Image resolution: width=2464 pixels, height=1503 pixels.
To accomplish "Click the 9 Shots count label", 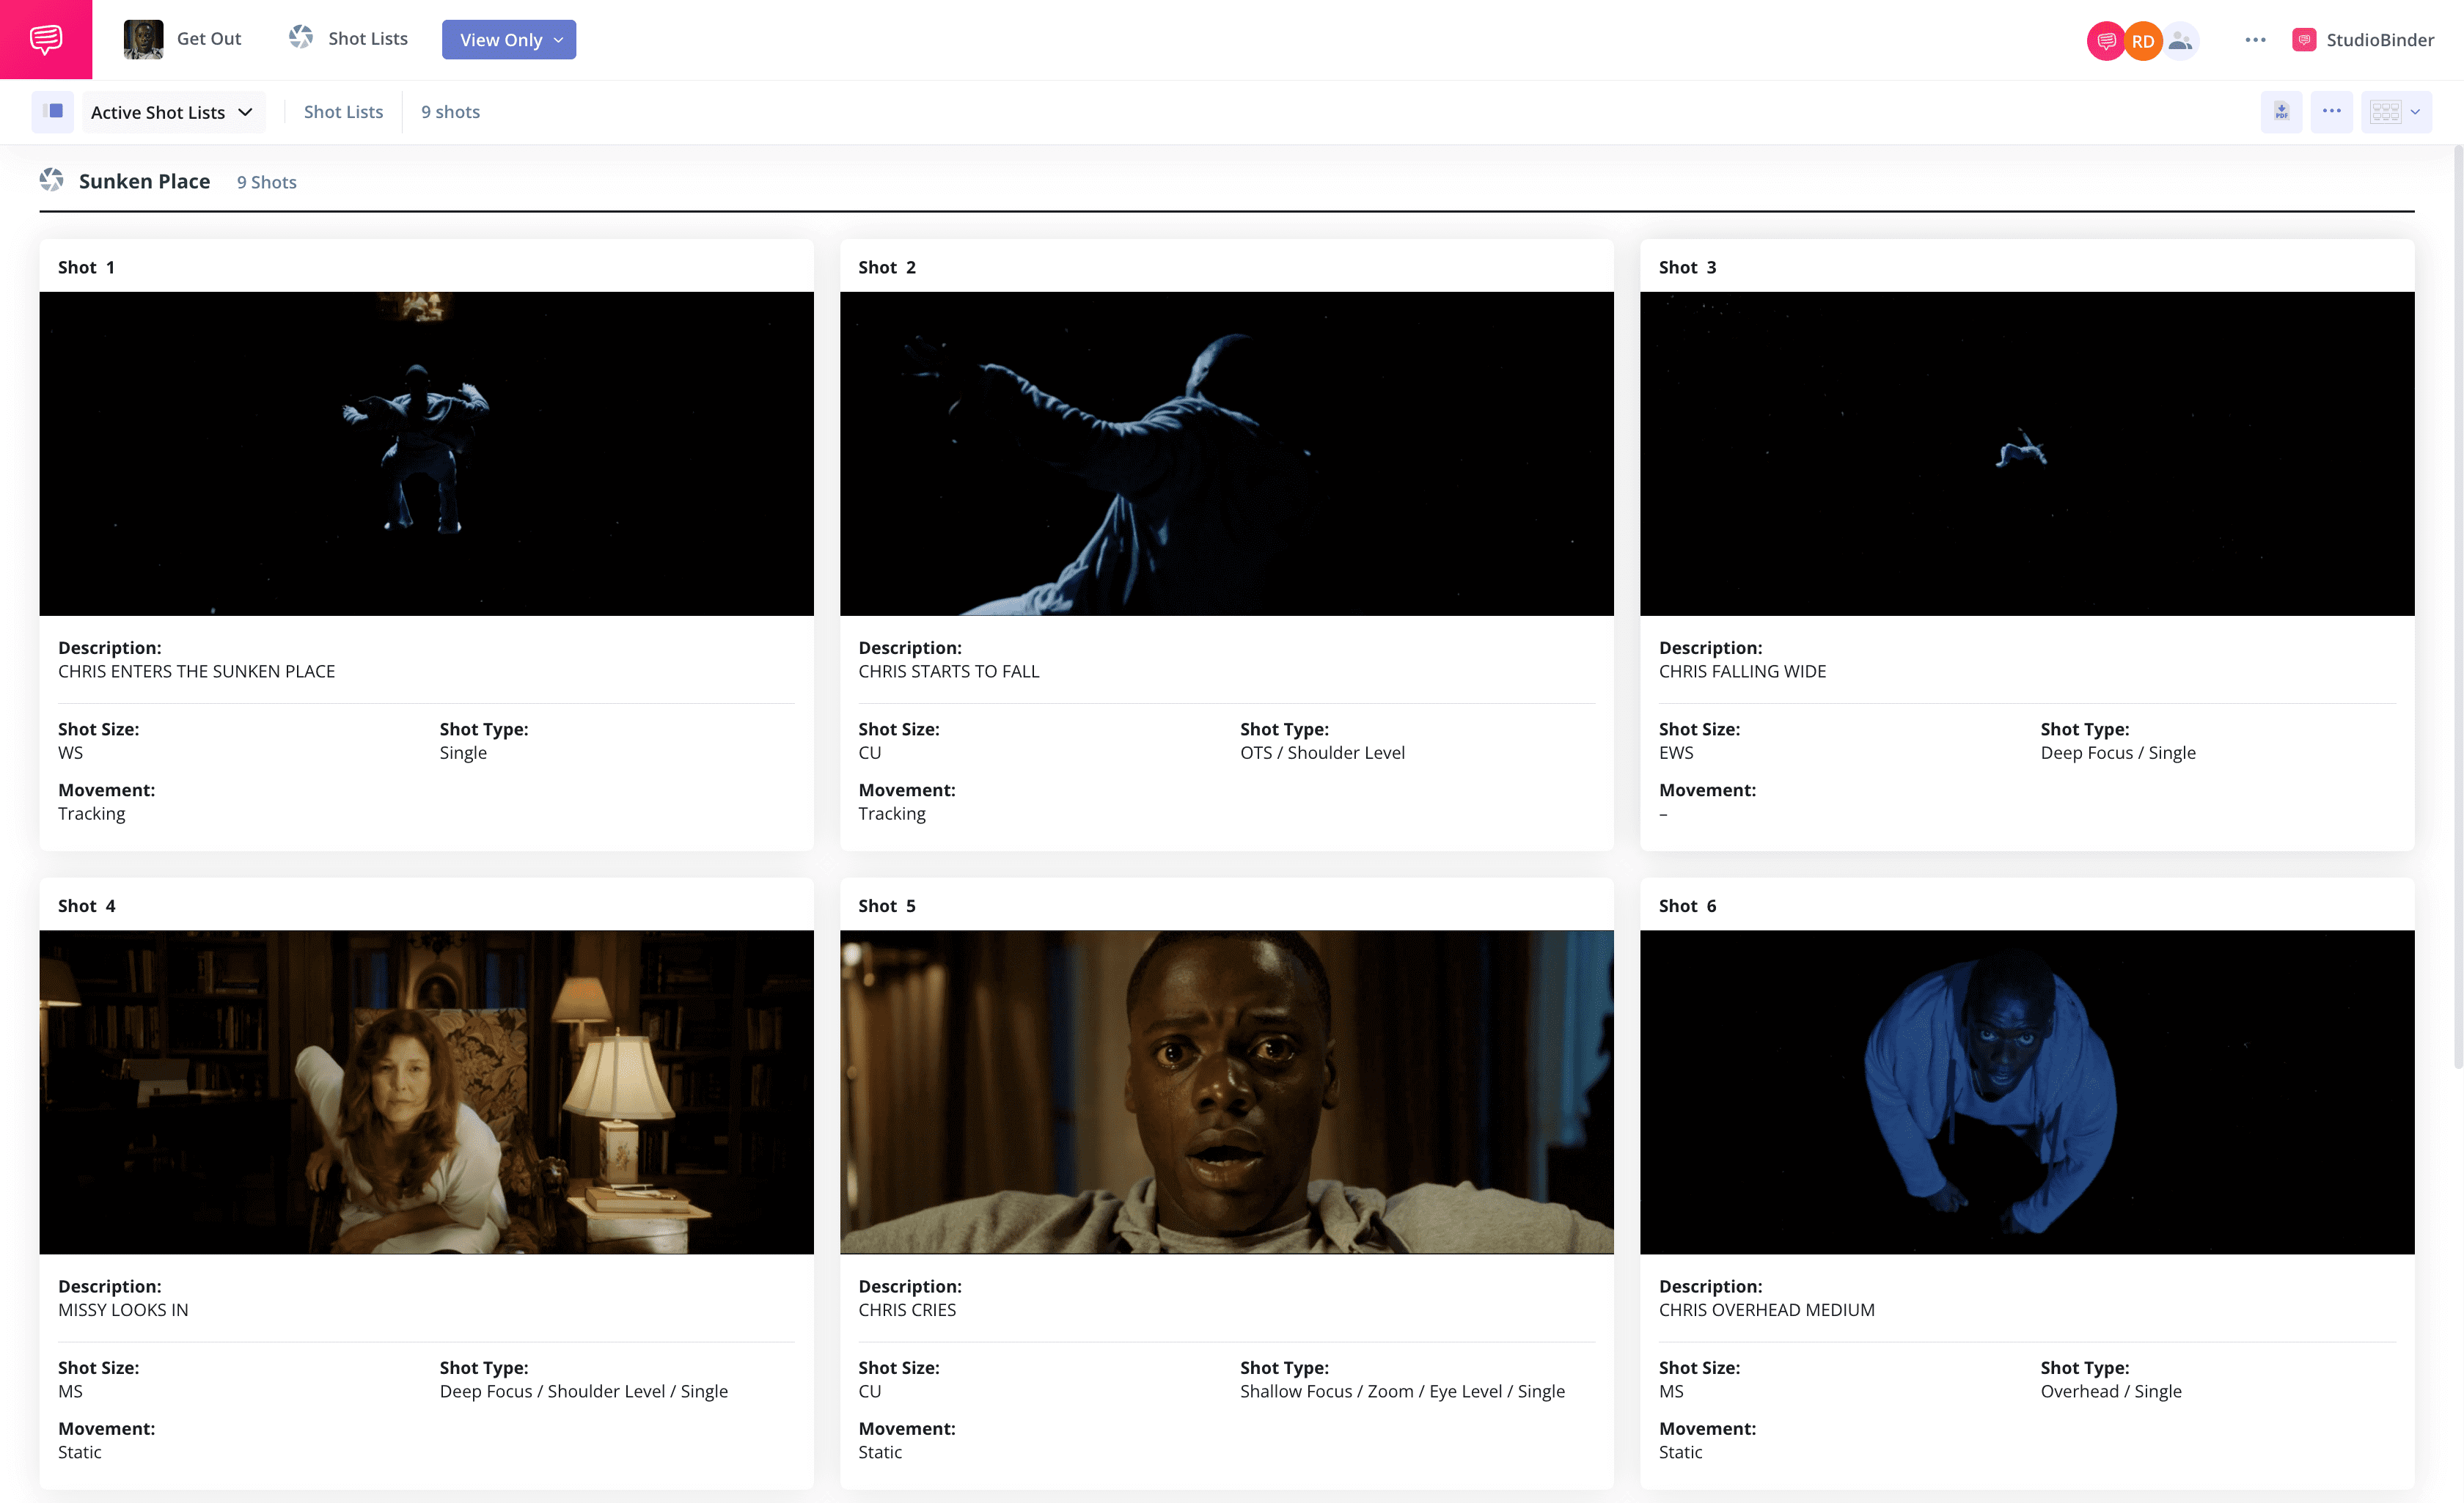I will (x=266, y=182).
